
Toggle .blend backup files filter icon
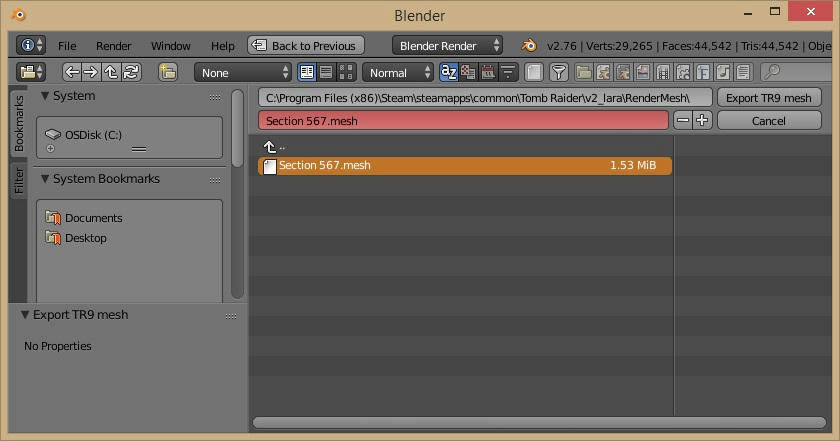pyautogui.click(x=624, y=72)
